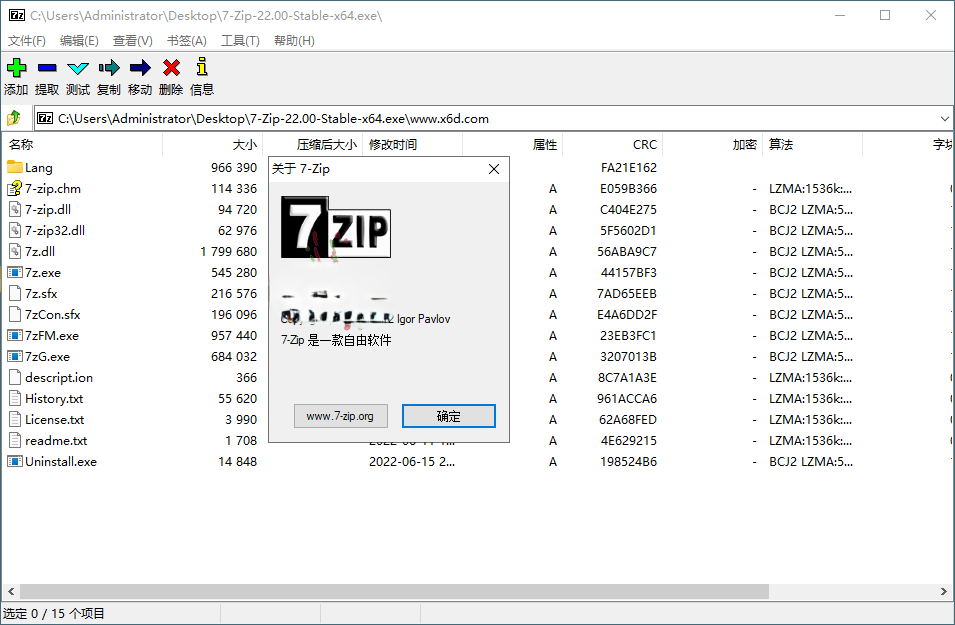Screen dimensions: 955x625
Task: Click the History.txt document icon
Action: (x=15, y=398)
